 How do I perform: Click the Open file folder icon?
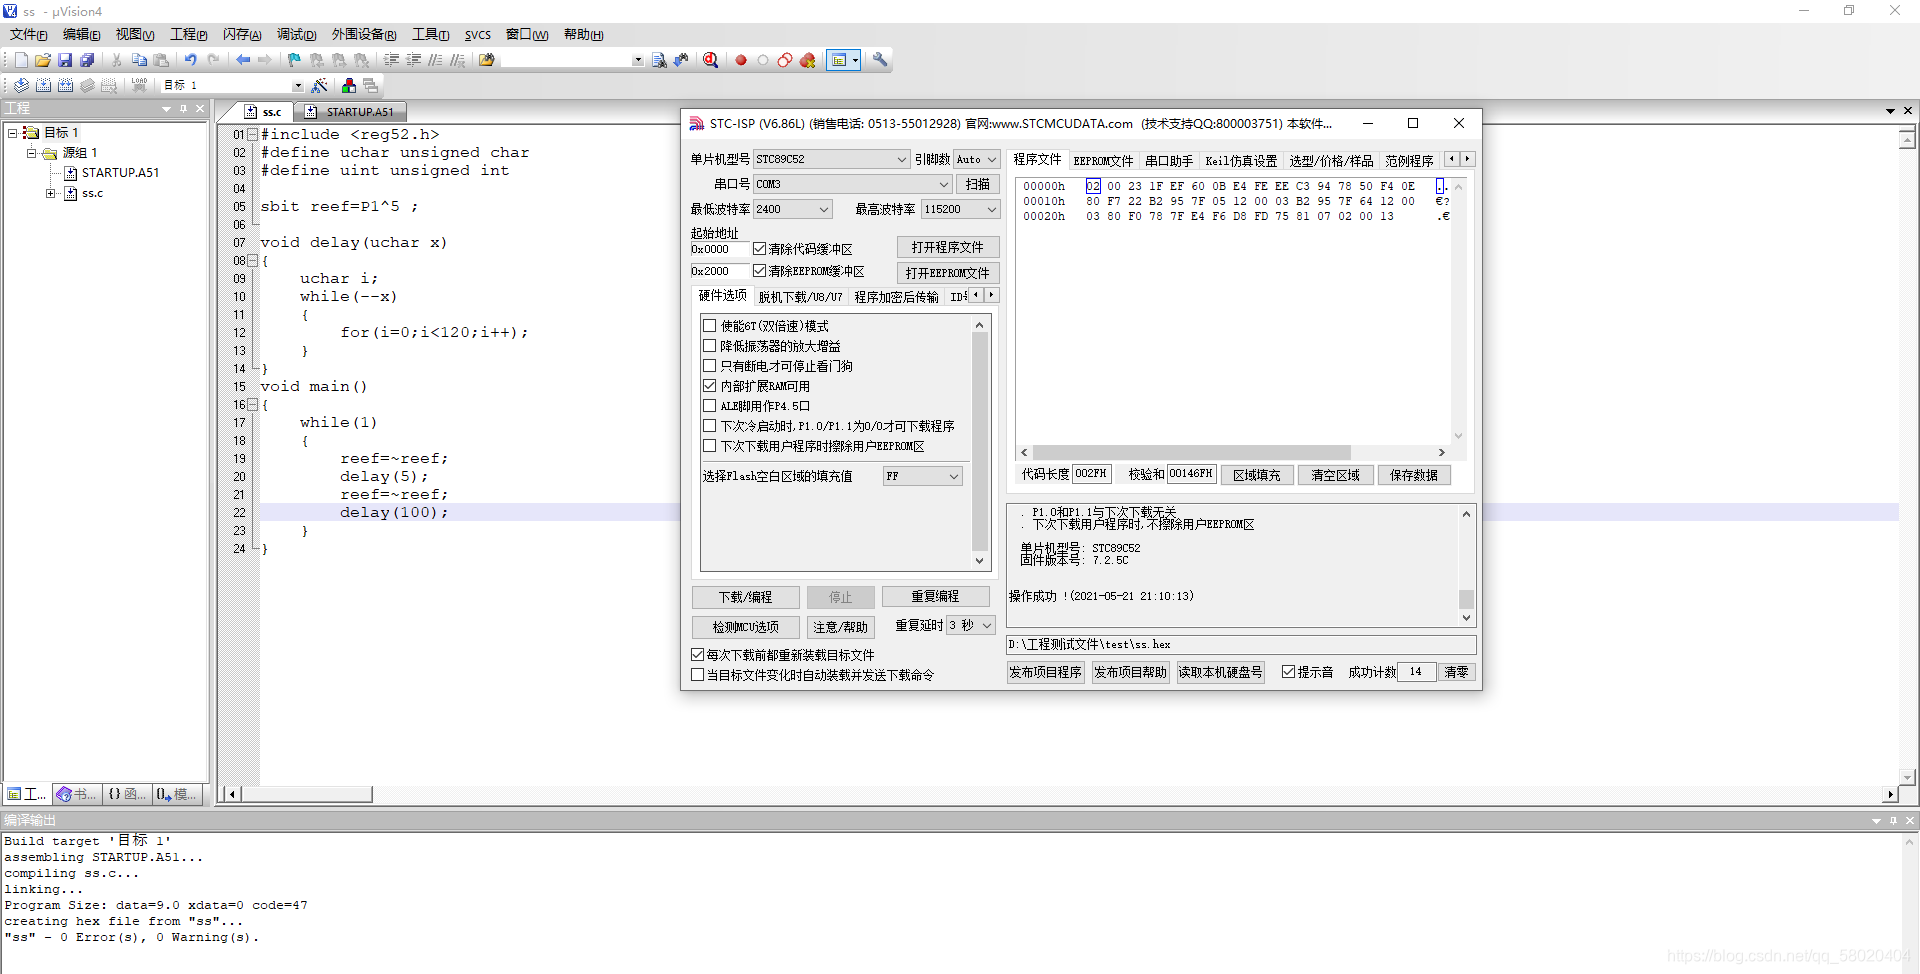tap(43, 60)
